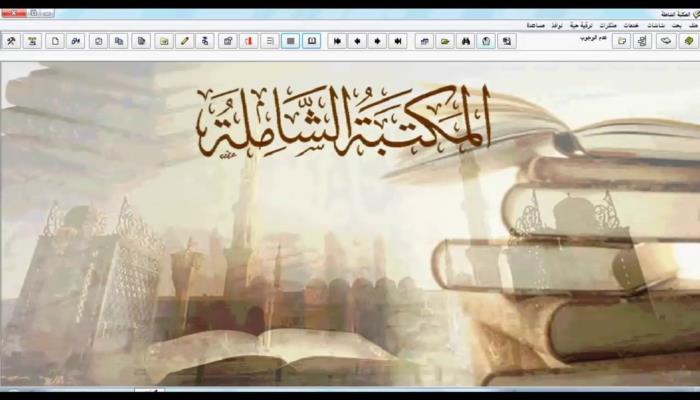700x400 pixels.
Task: Select the pencil edit icon
Action: tap(184, 41)
